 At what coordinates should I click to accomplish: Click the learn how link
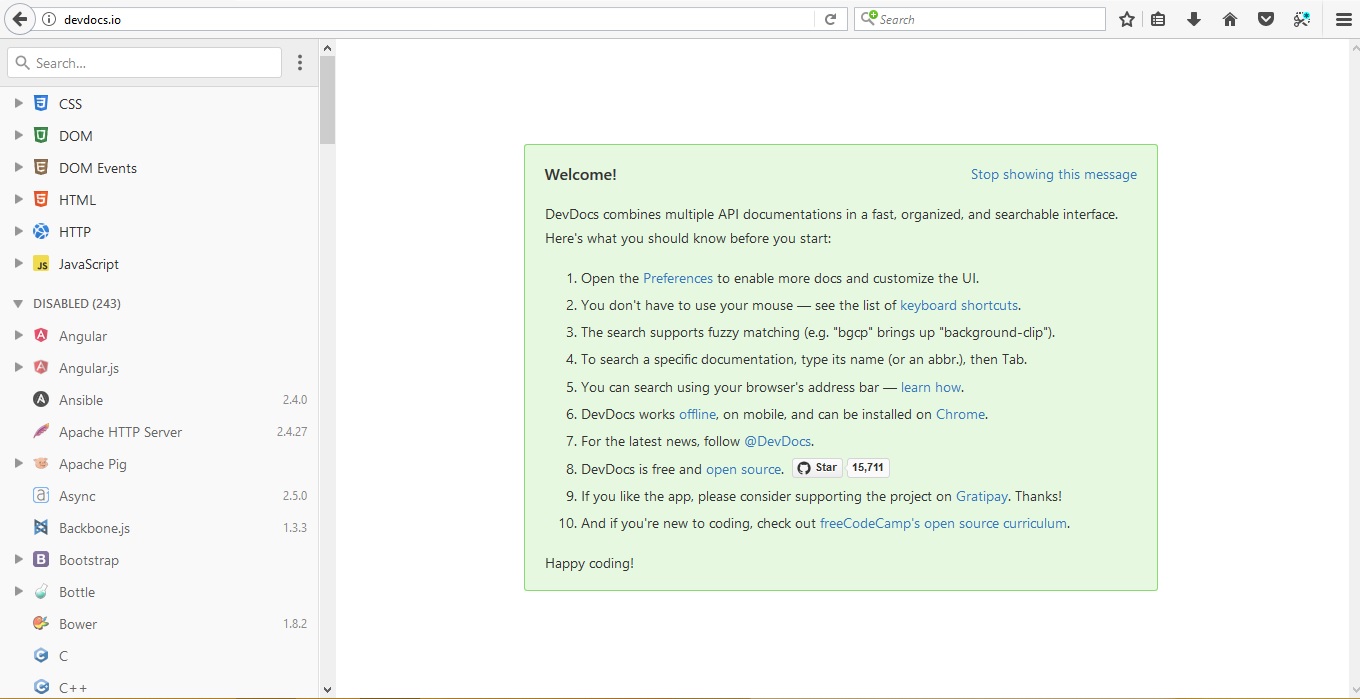pos(931,387)
